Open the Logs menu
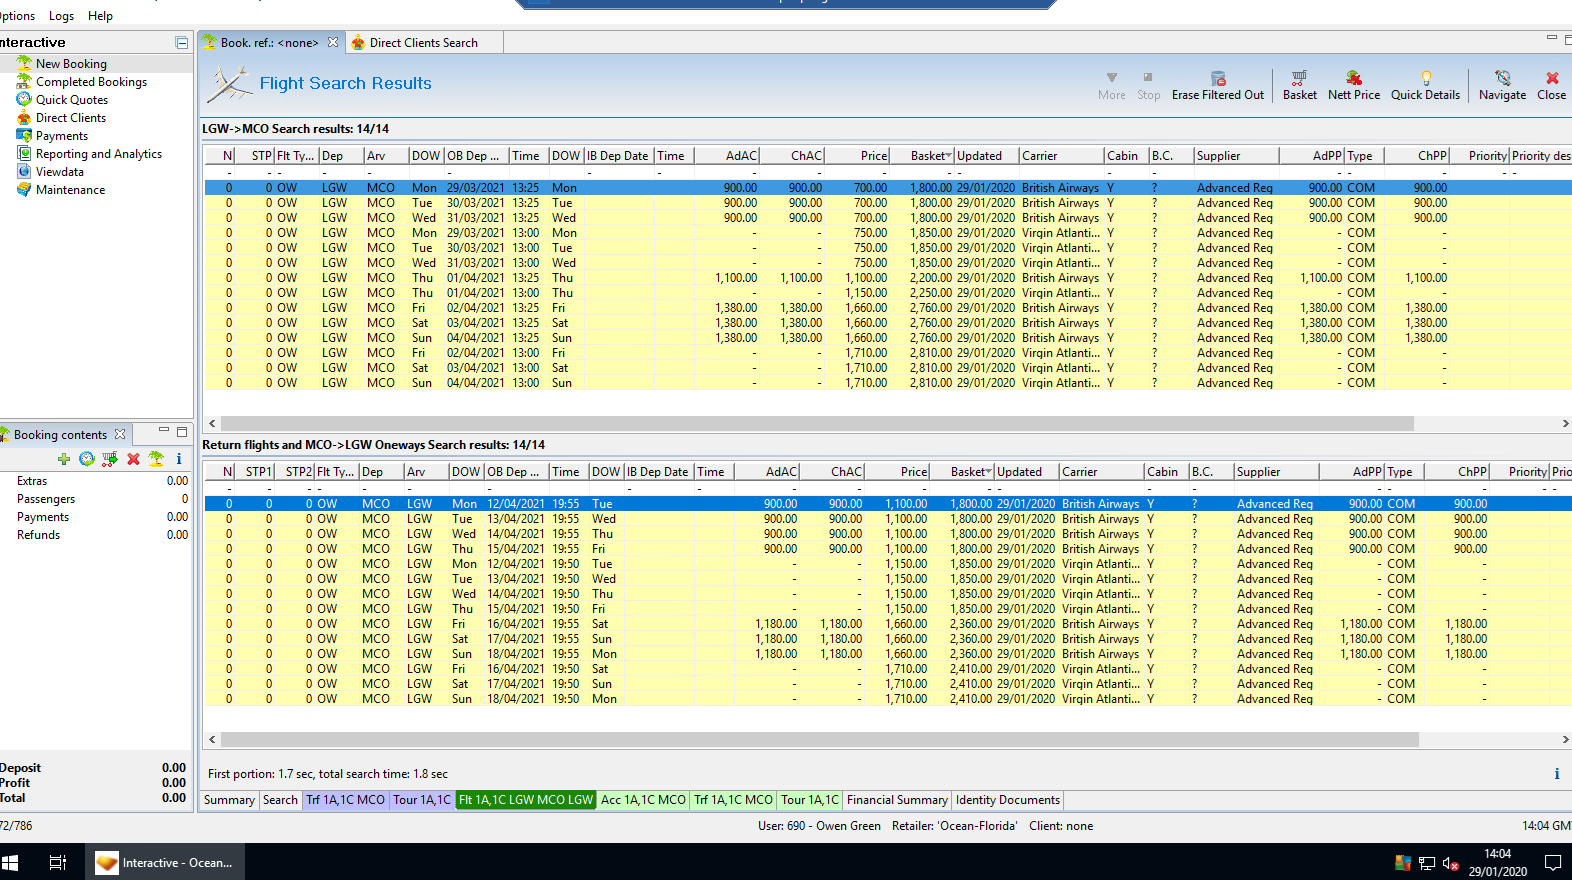This screenshot has width=1572, height=880. point(61,16)
